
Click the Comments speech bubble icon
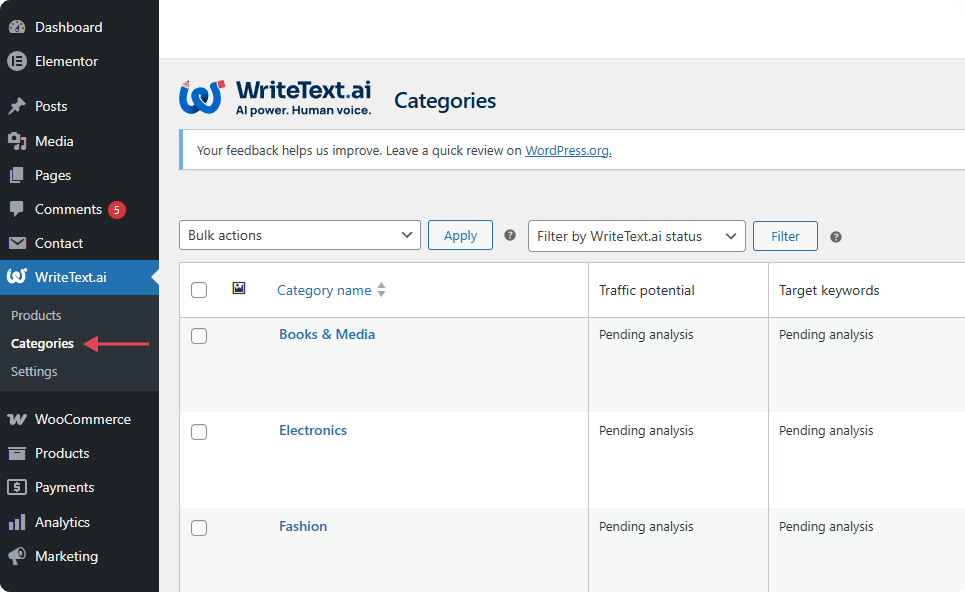pos(17,209)
